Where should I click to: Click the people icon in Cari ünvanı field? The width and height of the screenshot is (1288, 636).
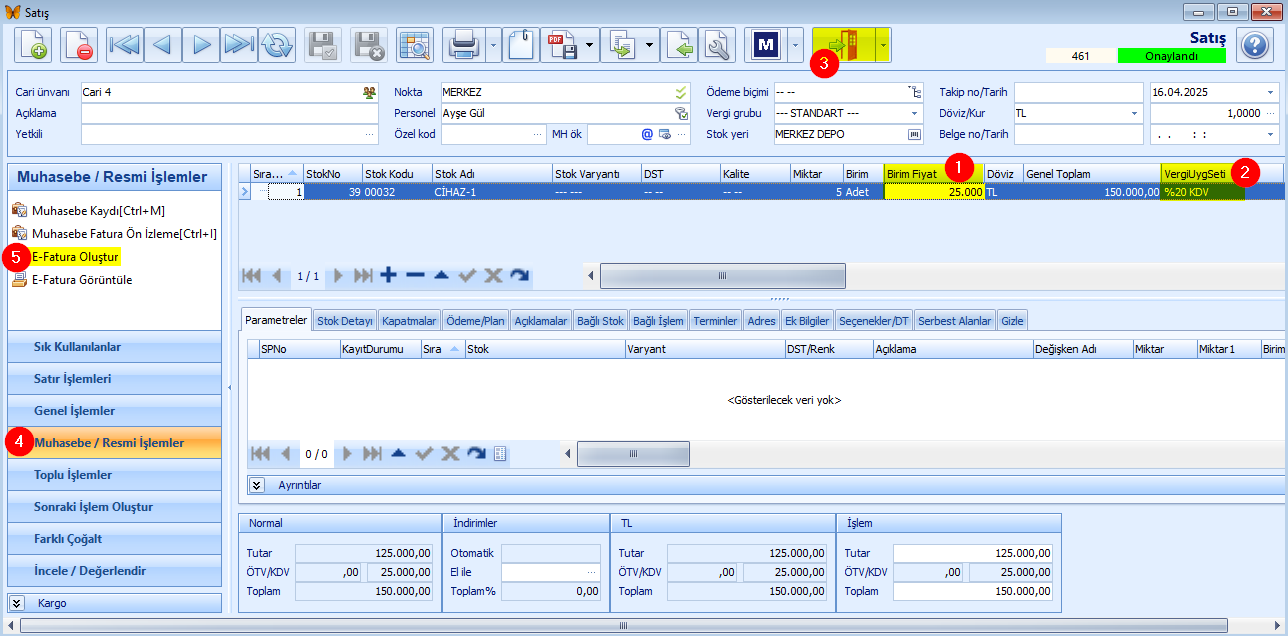tap(369, 92)
